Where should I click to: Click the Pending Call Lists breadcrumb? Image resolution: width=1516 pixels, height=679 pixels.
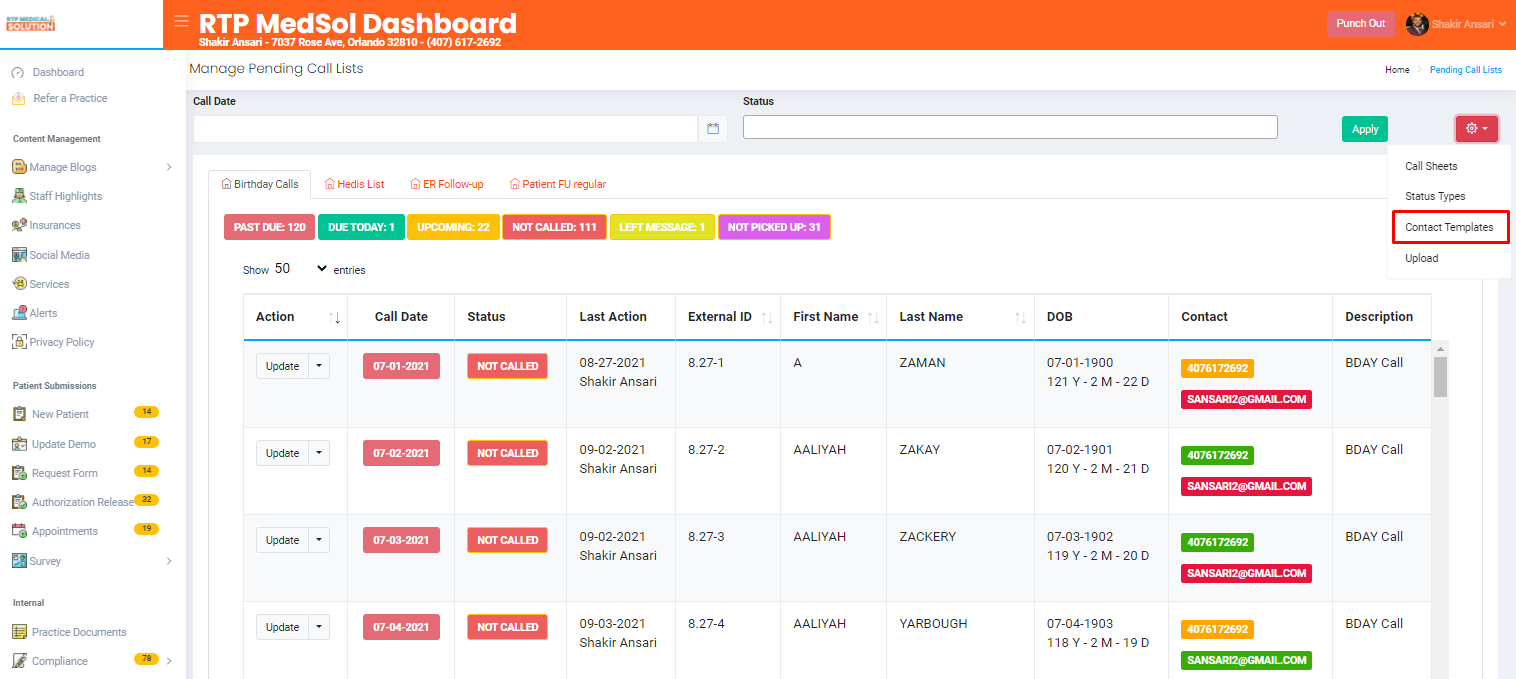point(1466,70)
